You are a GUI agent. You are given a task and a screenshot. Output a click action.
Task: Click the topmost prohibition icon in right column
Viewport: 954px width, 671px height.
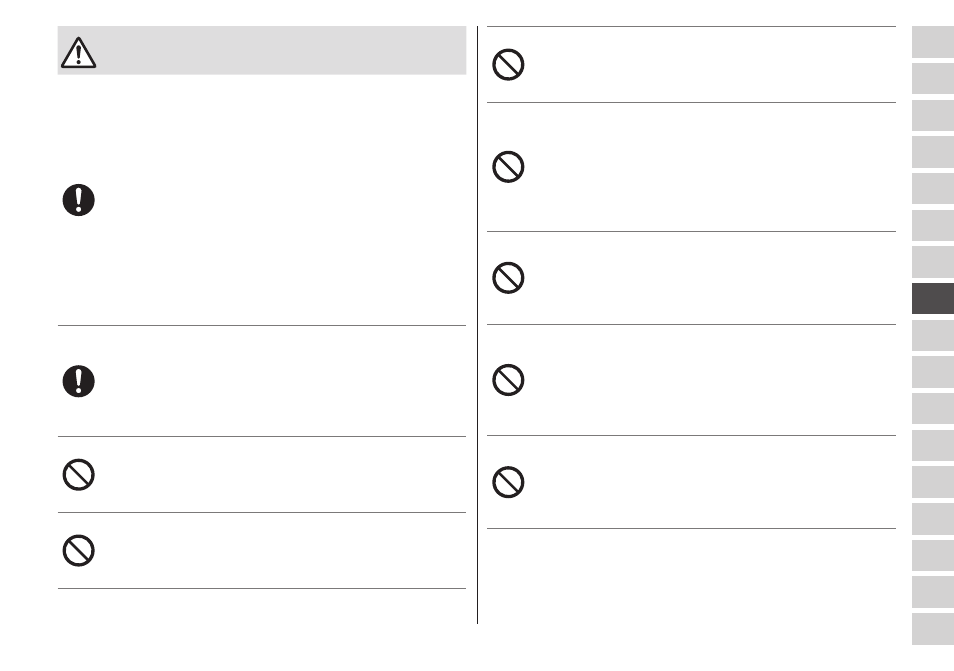[508, 64]
